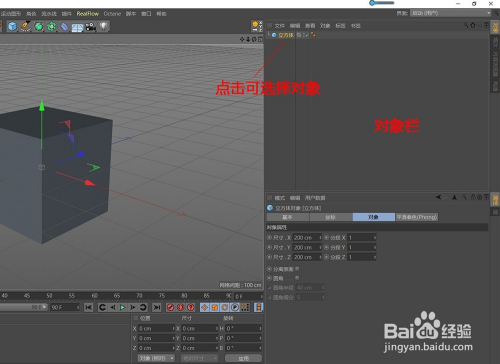Click the 应用 apply button
Image resolution: width=500 pixels, height=364 pixels.
pos(243,358)
